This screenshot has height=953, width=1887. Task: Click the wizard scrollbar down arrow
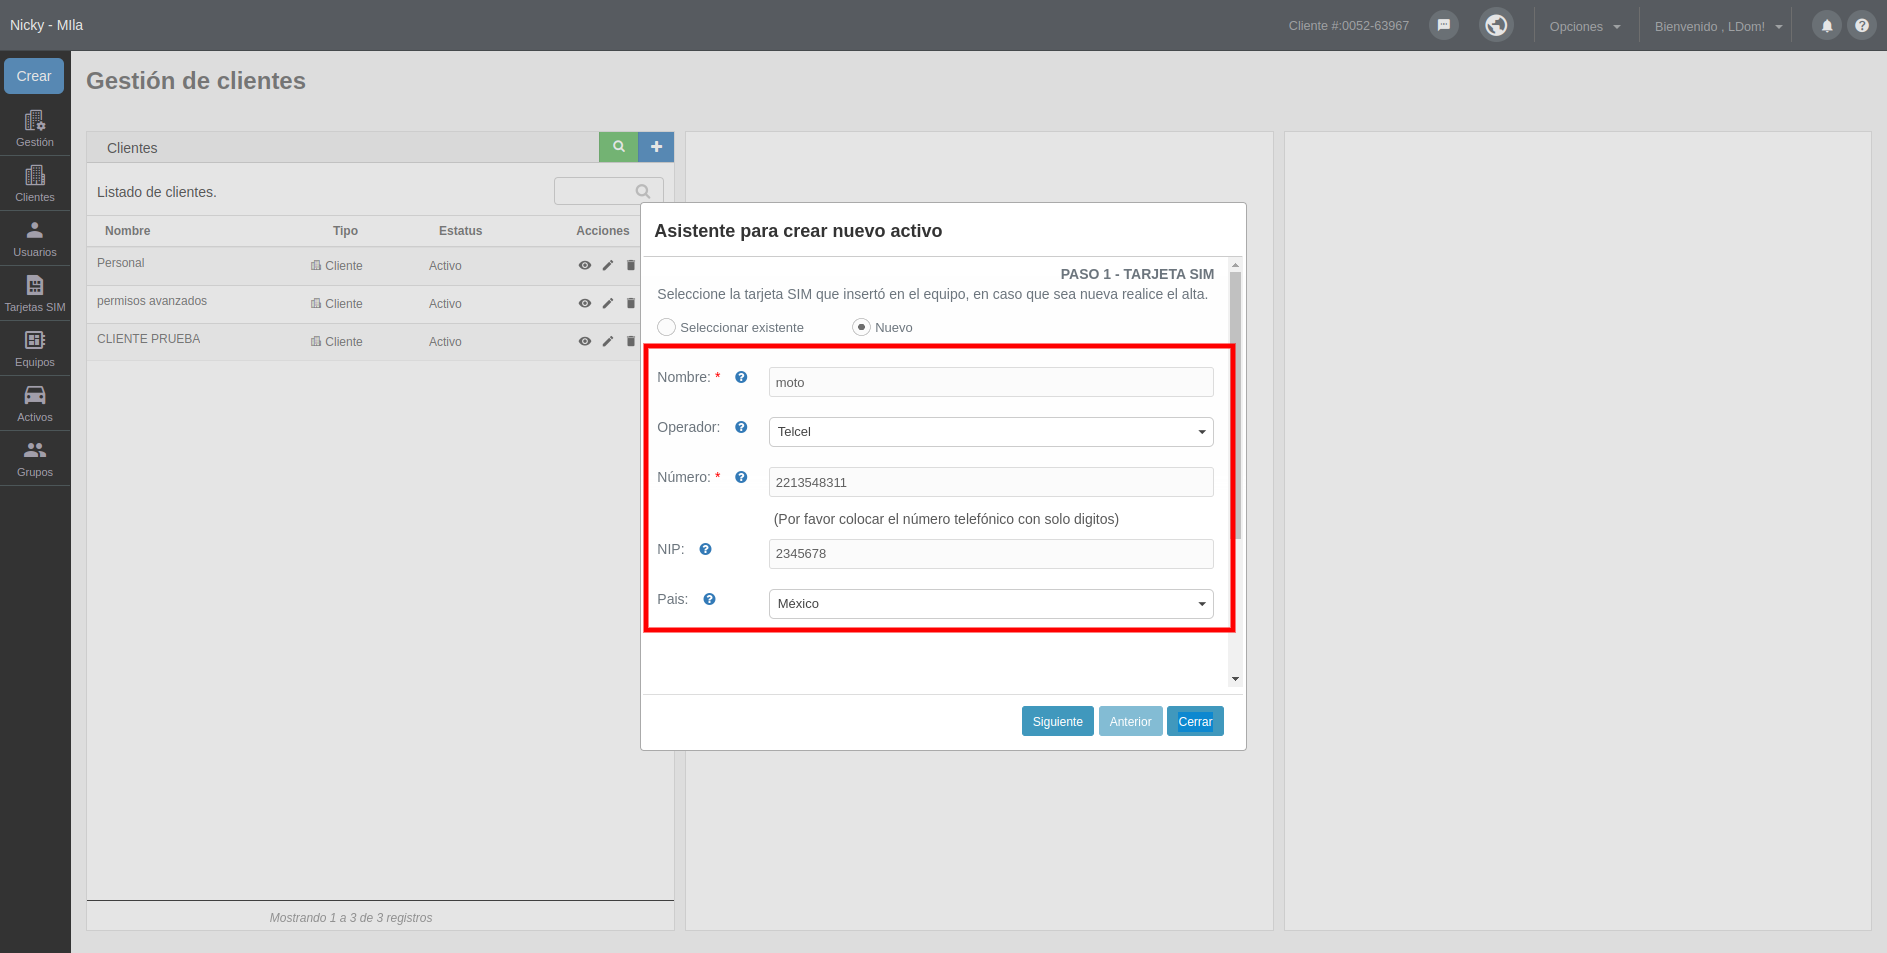click(x=1235, y=679)
